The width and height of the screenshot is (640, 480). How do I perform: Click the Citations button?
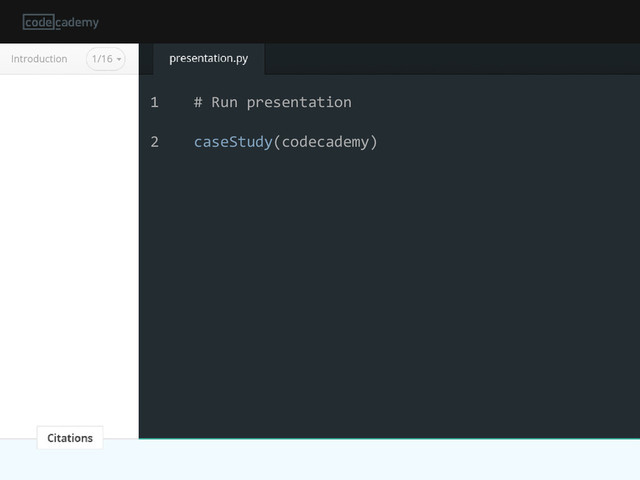point(70,438)
